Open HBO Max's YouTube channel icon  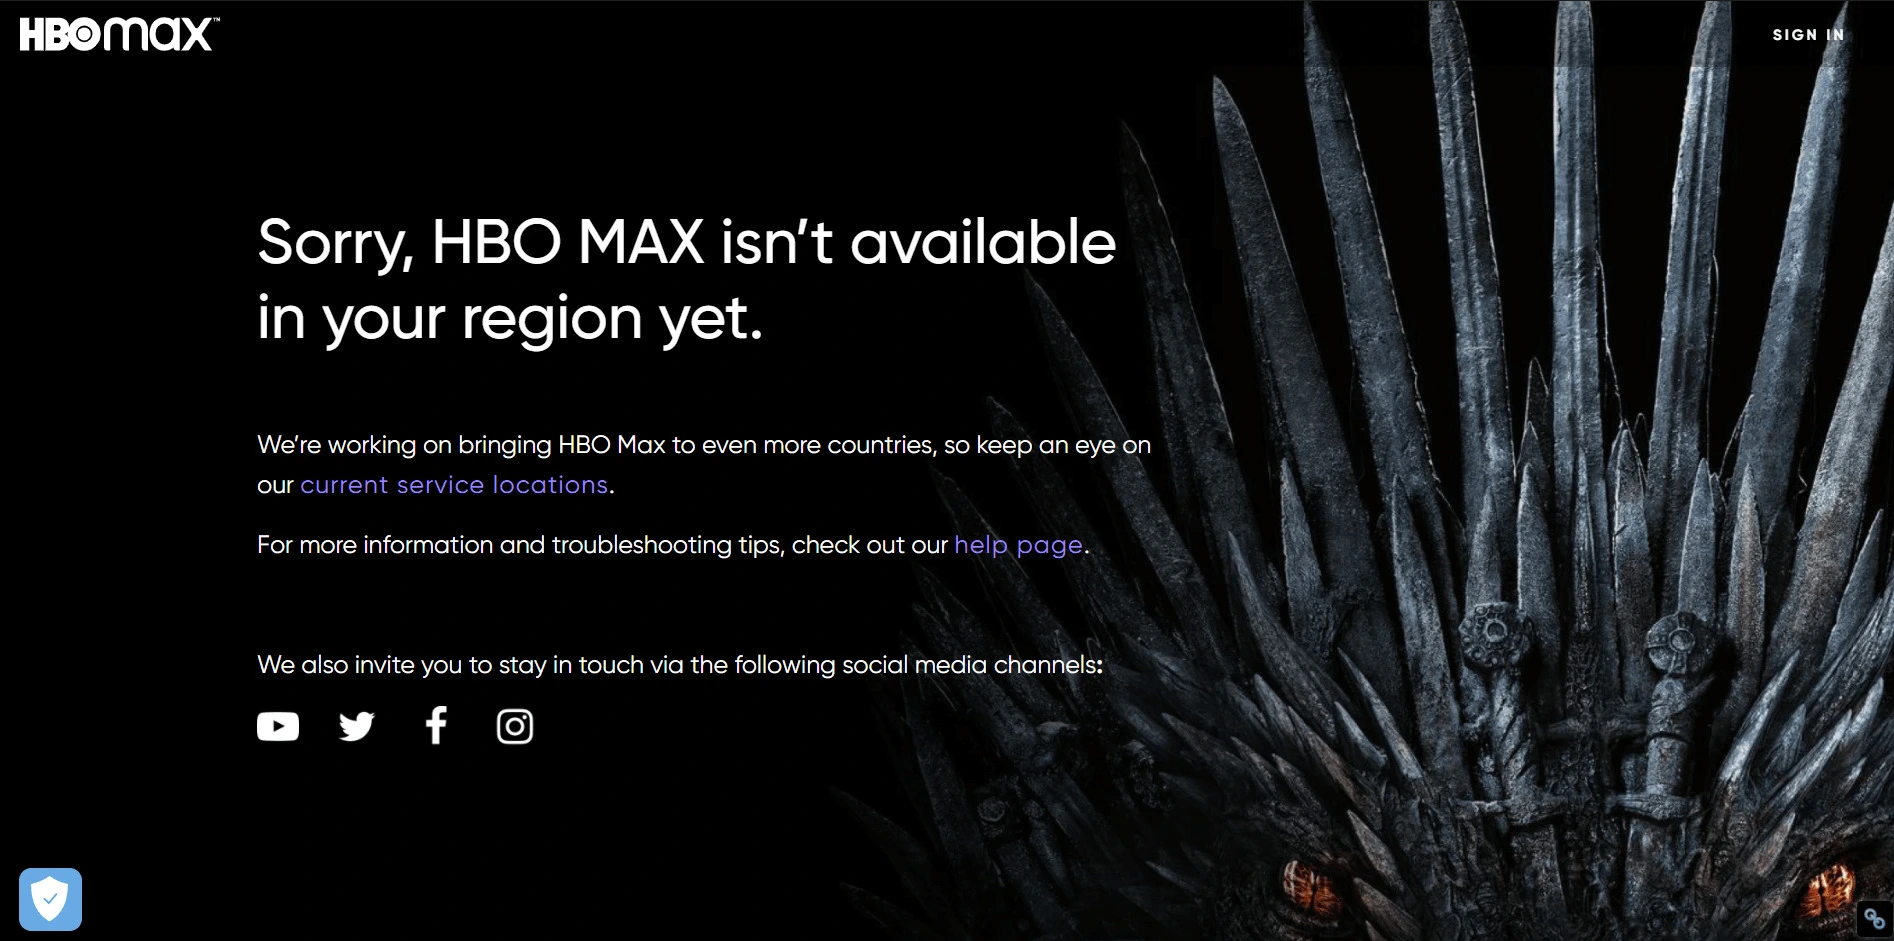(278, 726)
